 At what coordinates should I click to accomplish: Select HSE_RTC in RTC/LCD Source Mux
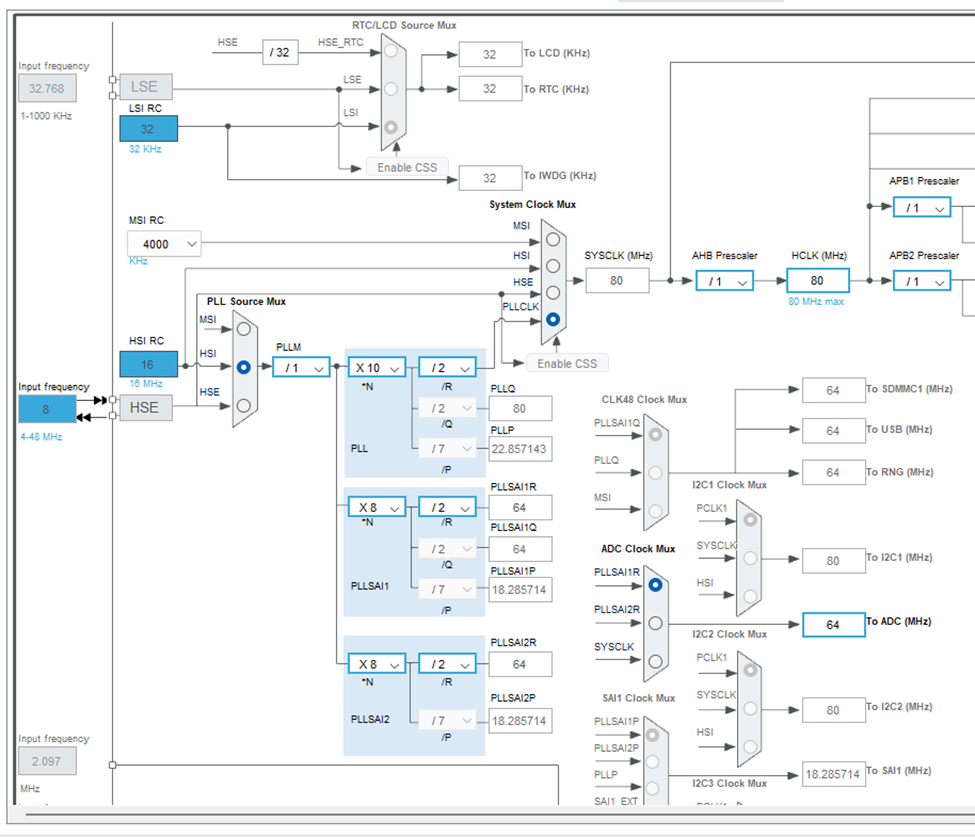390,51
